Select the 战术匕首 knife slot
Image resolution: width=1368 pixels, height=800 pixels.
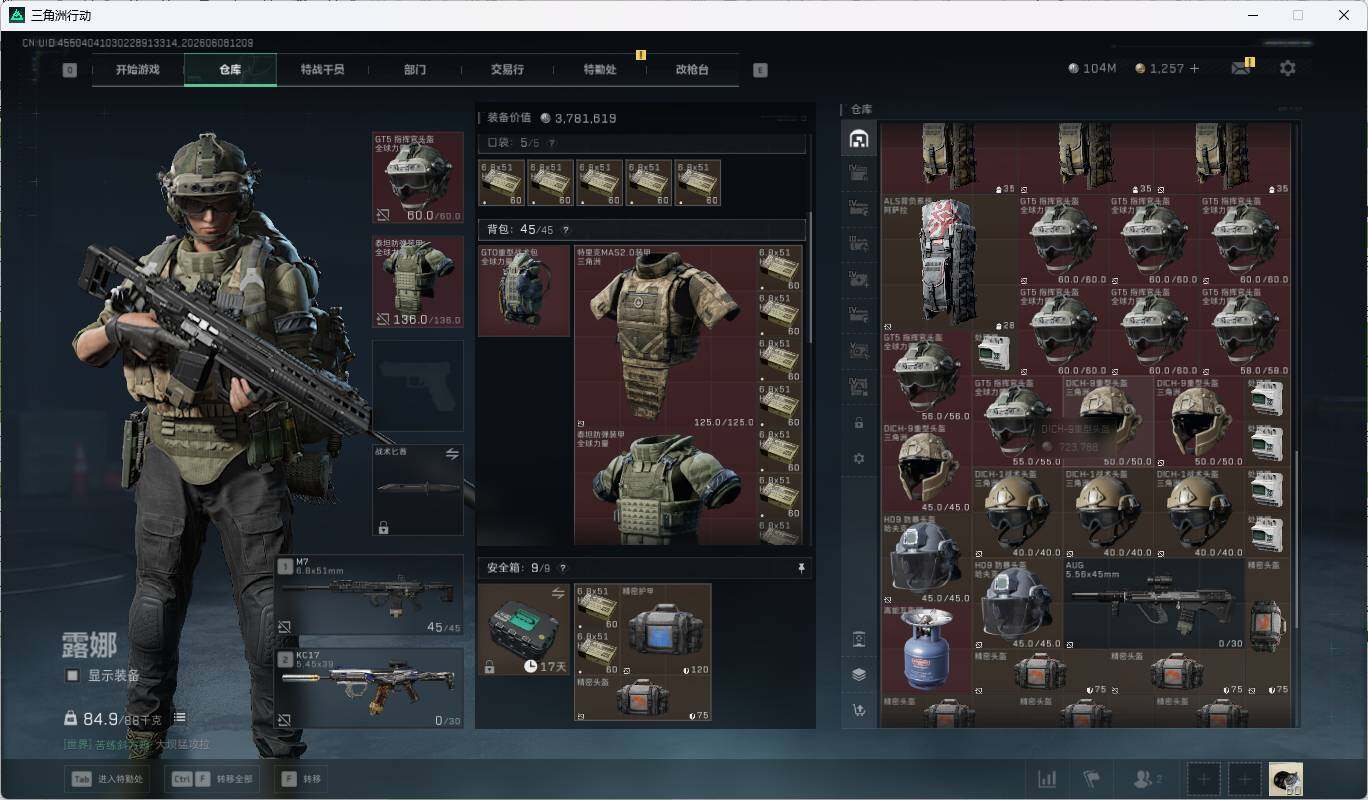[418, 490]
